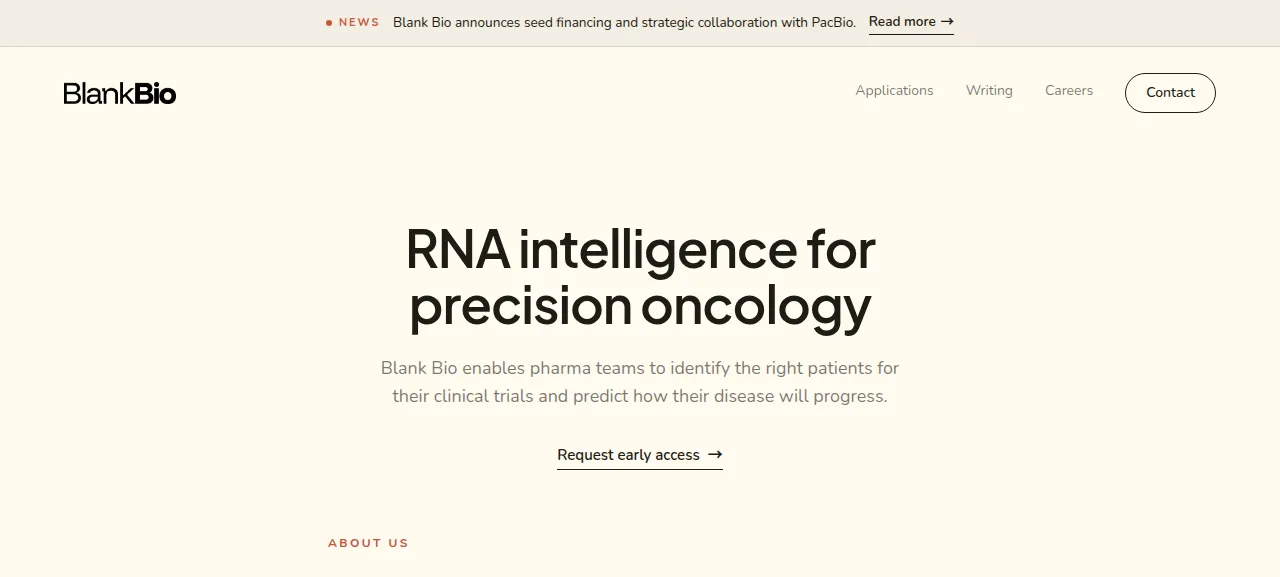Click the bold 'Bio' part of the logo
The height and width of the screenshot is (577, 1280).
coord(155,93)
